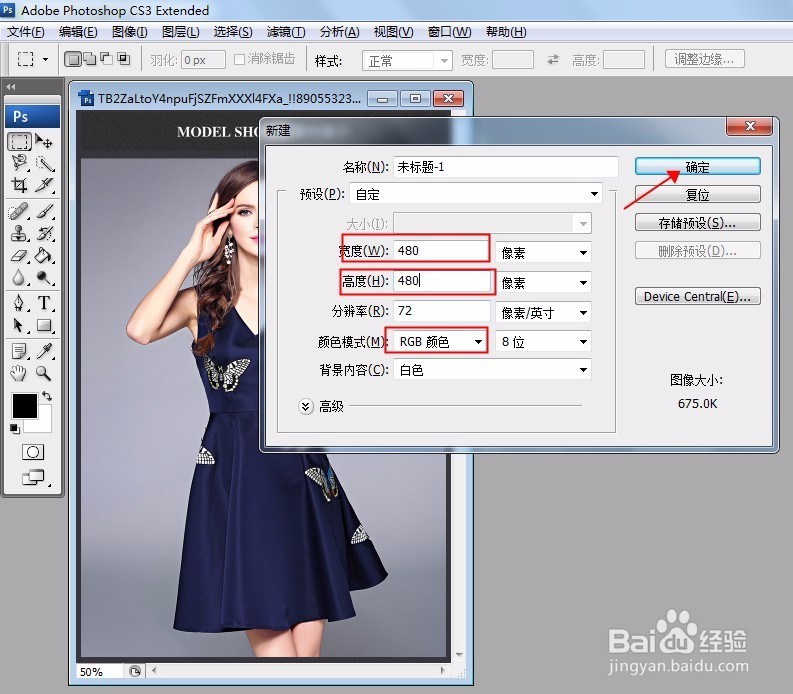Choose Intersect with Selection mode
The height and width of the screenshot is (694, 793).
(123, 59)
